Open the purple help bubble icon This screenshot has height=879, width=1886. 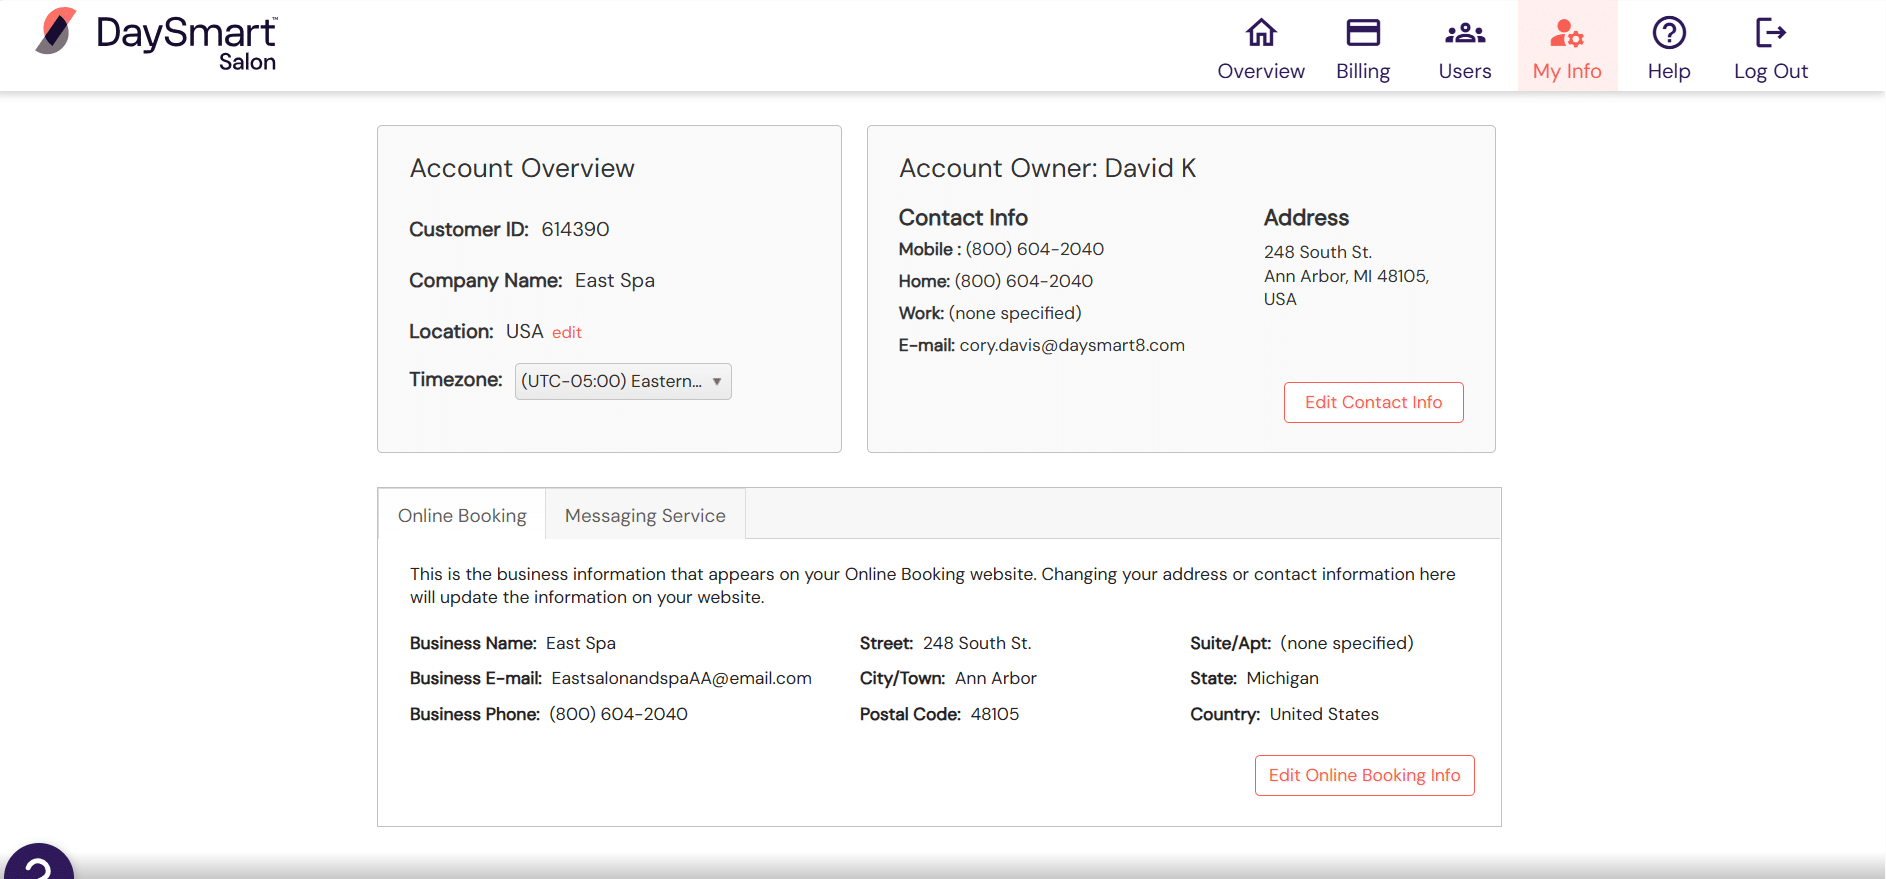[38, 862]
